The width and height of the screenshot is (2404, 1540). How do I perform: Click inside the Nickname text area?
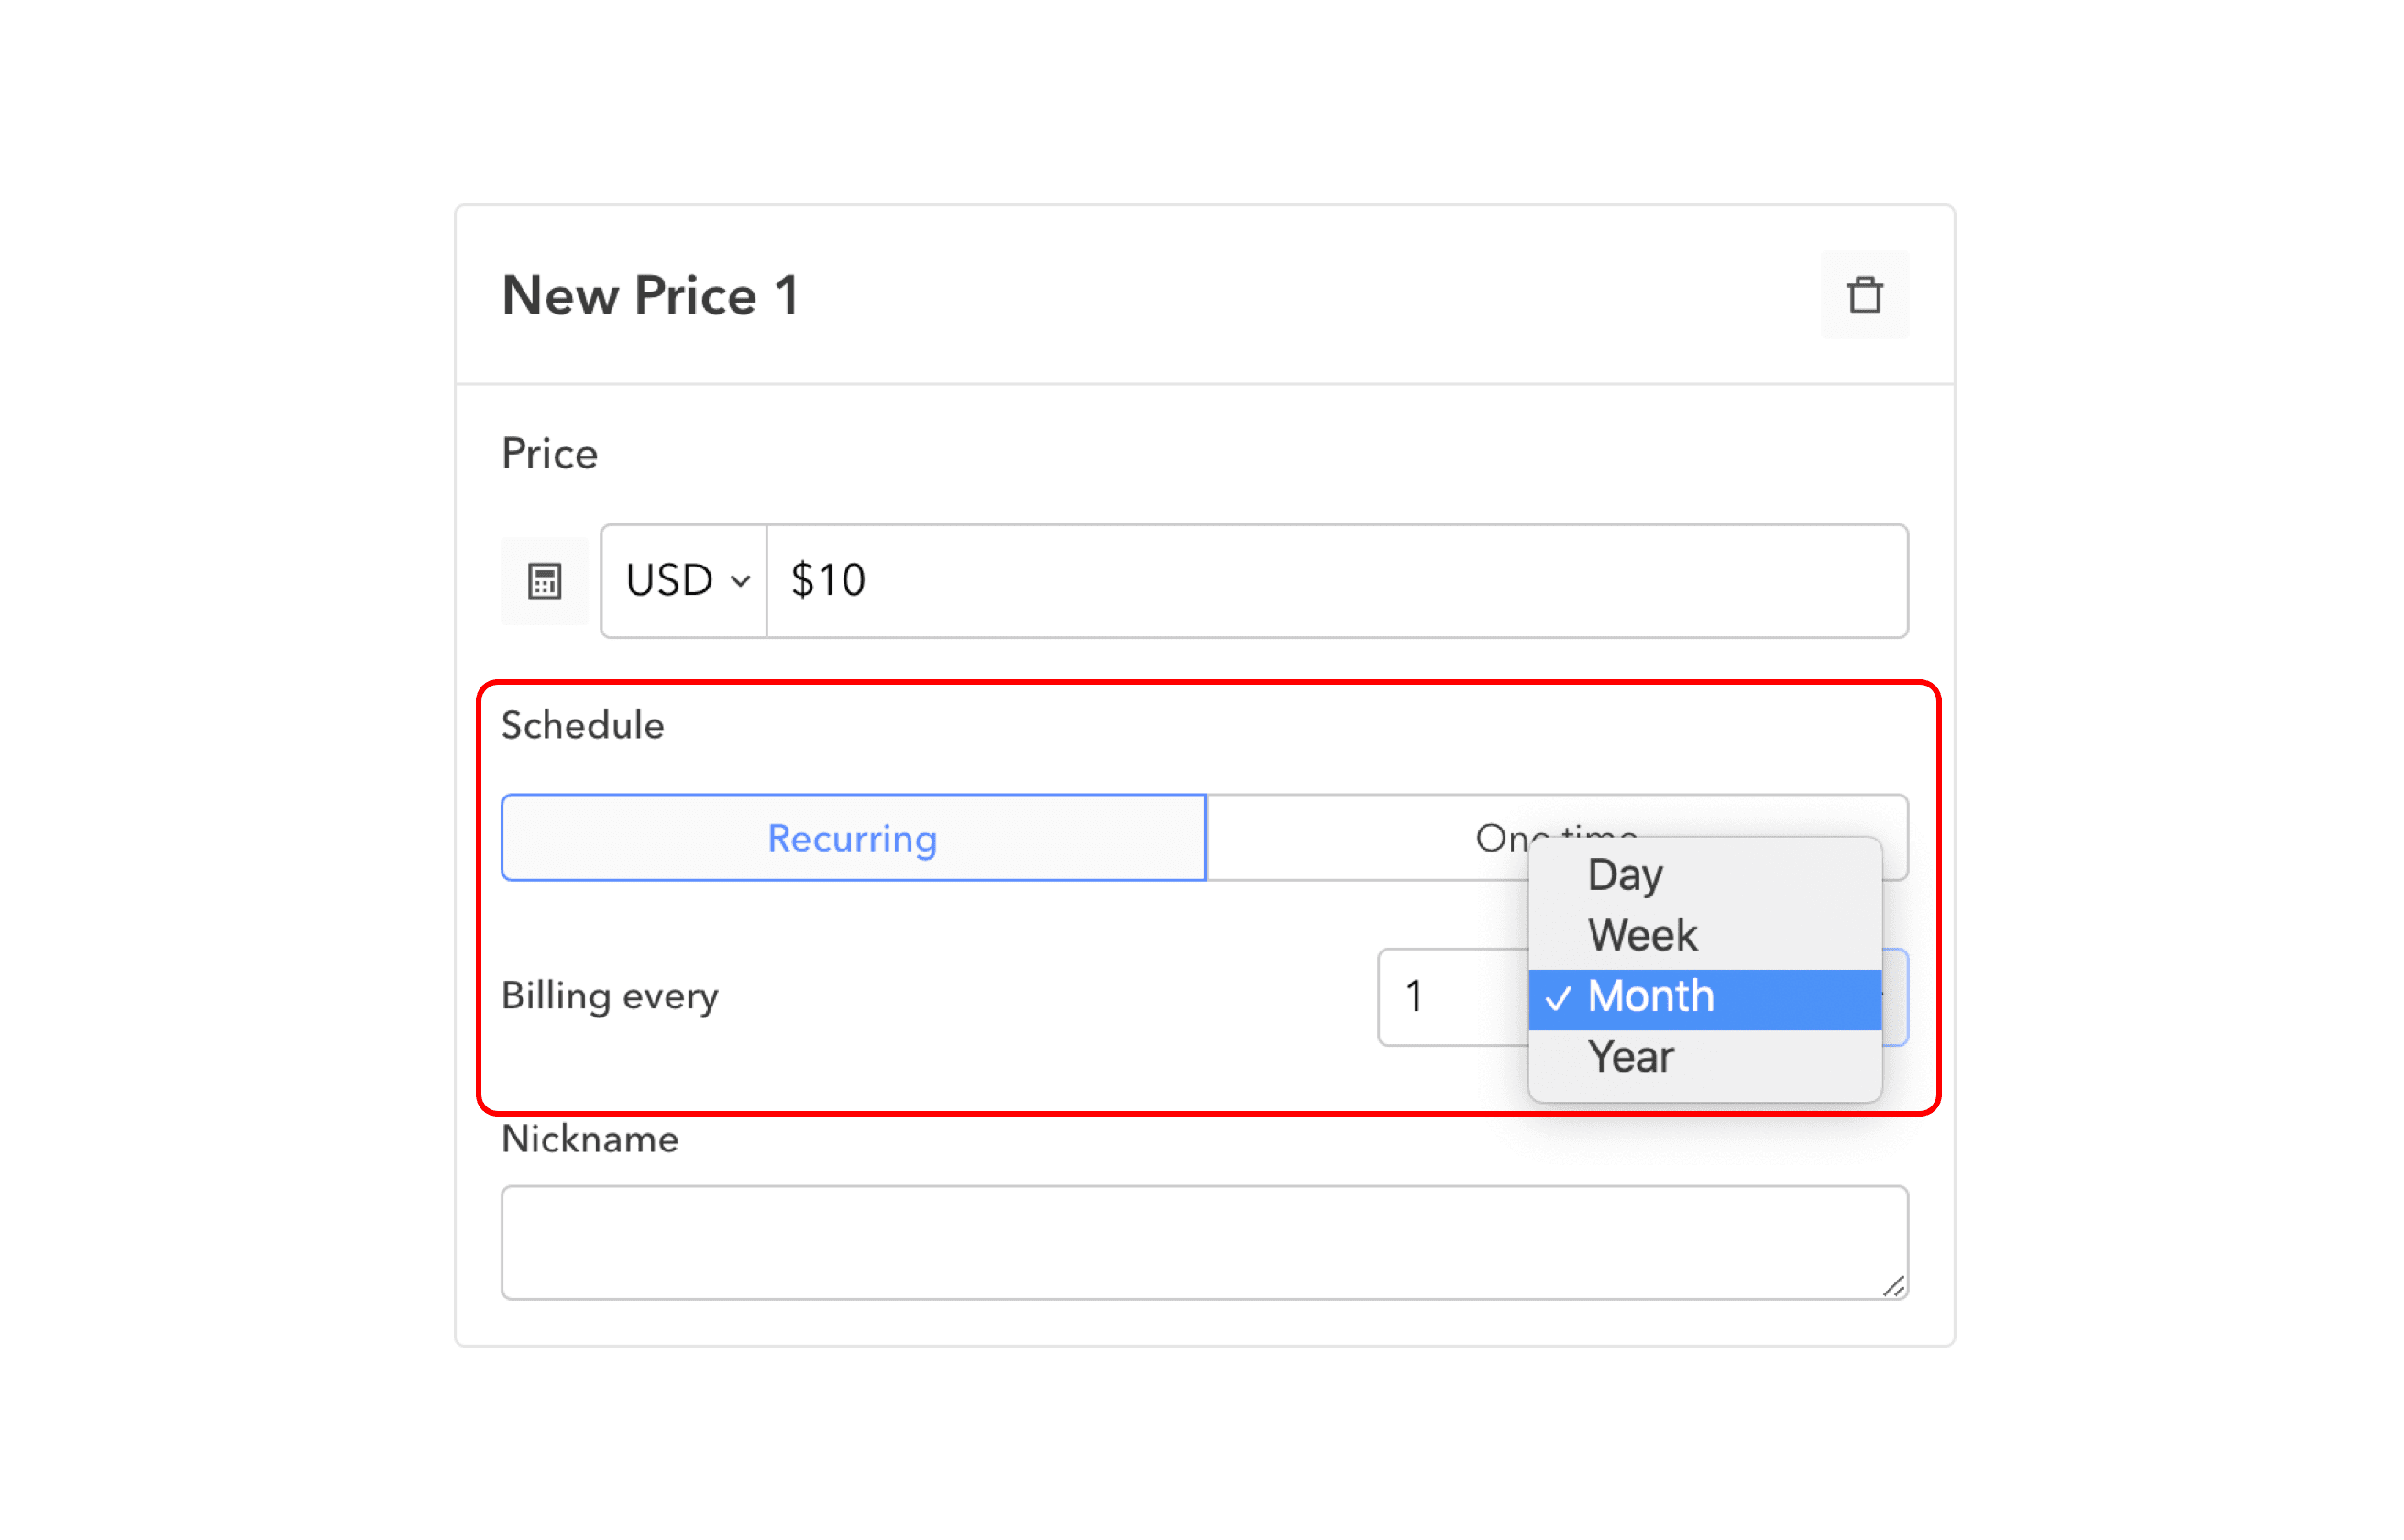[x=1200, y=1240]
